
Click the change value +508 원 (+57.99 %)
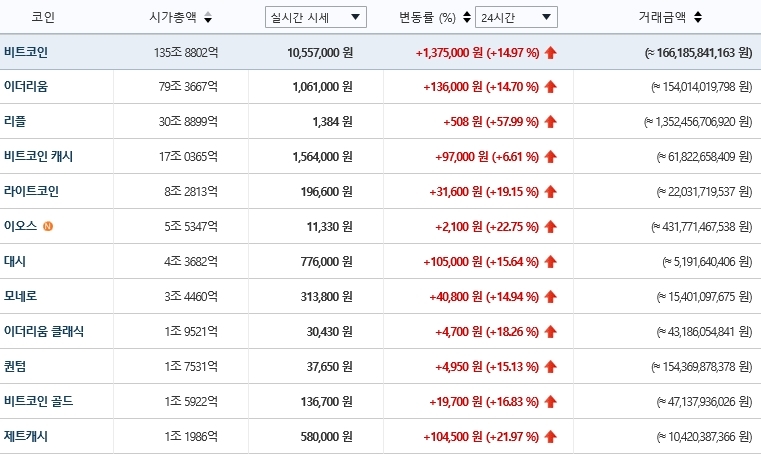[x=491, y=122]
